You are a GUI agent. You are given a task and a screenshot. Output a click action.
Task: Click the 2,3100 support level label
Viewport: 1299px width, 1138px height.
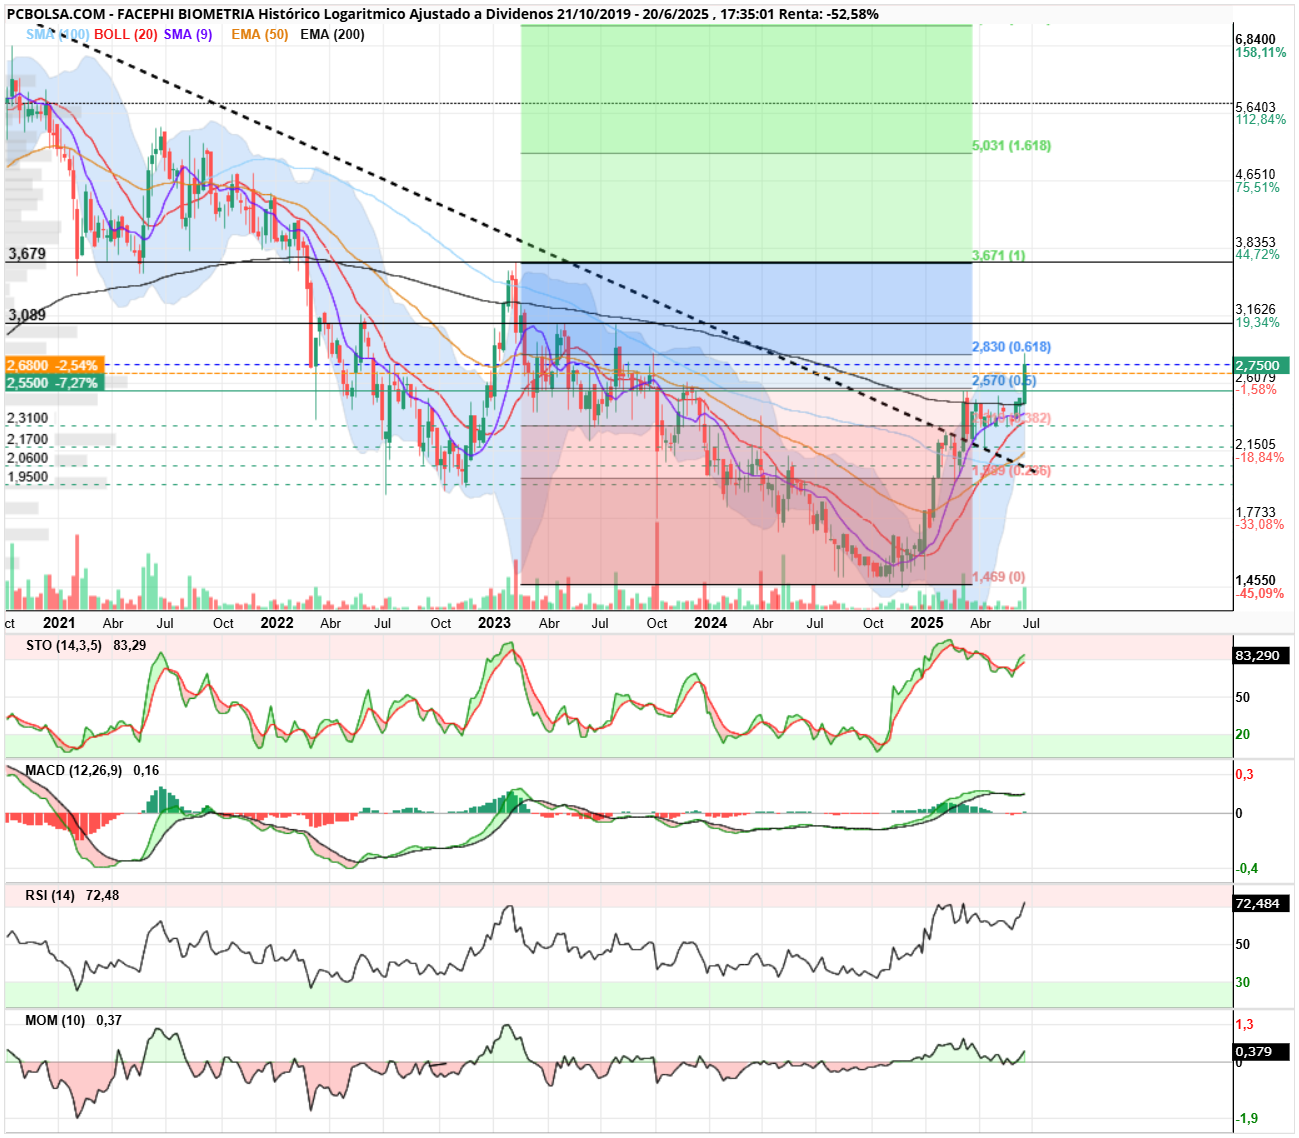tap(28, 418)
